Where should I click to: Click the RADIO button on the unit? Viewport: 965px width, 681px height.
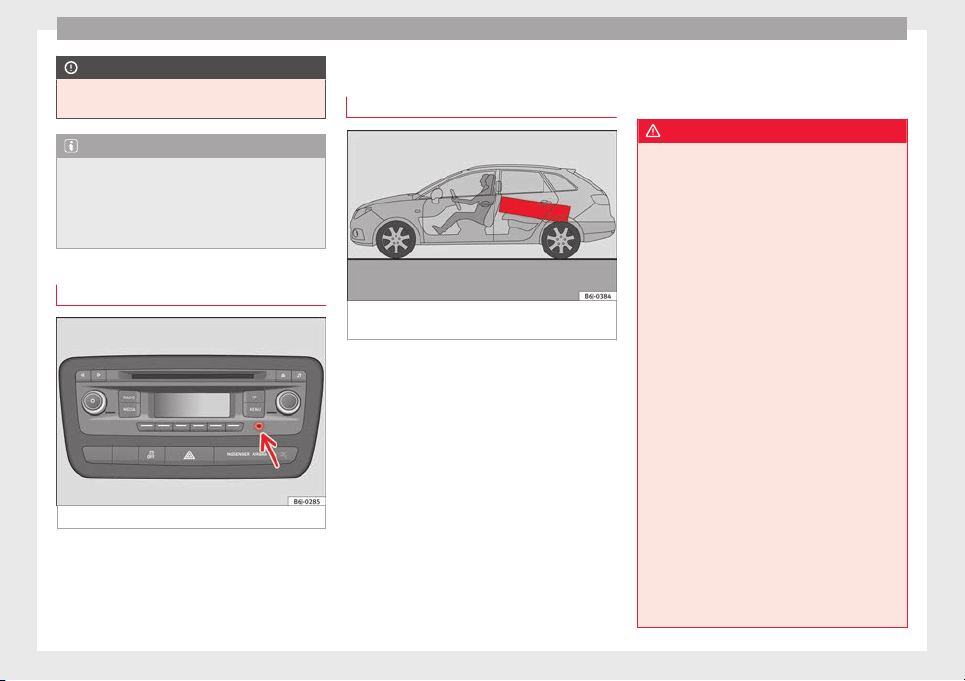pos(129,397)
